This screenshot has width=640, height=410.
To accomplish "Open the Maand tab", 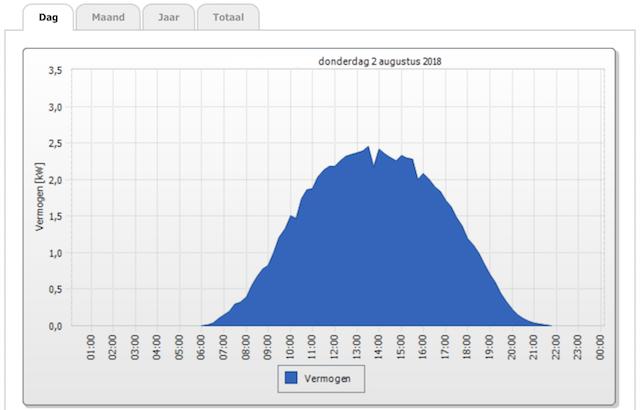I will pos(107,17).
